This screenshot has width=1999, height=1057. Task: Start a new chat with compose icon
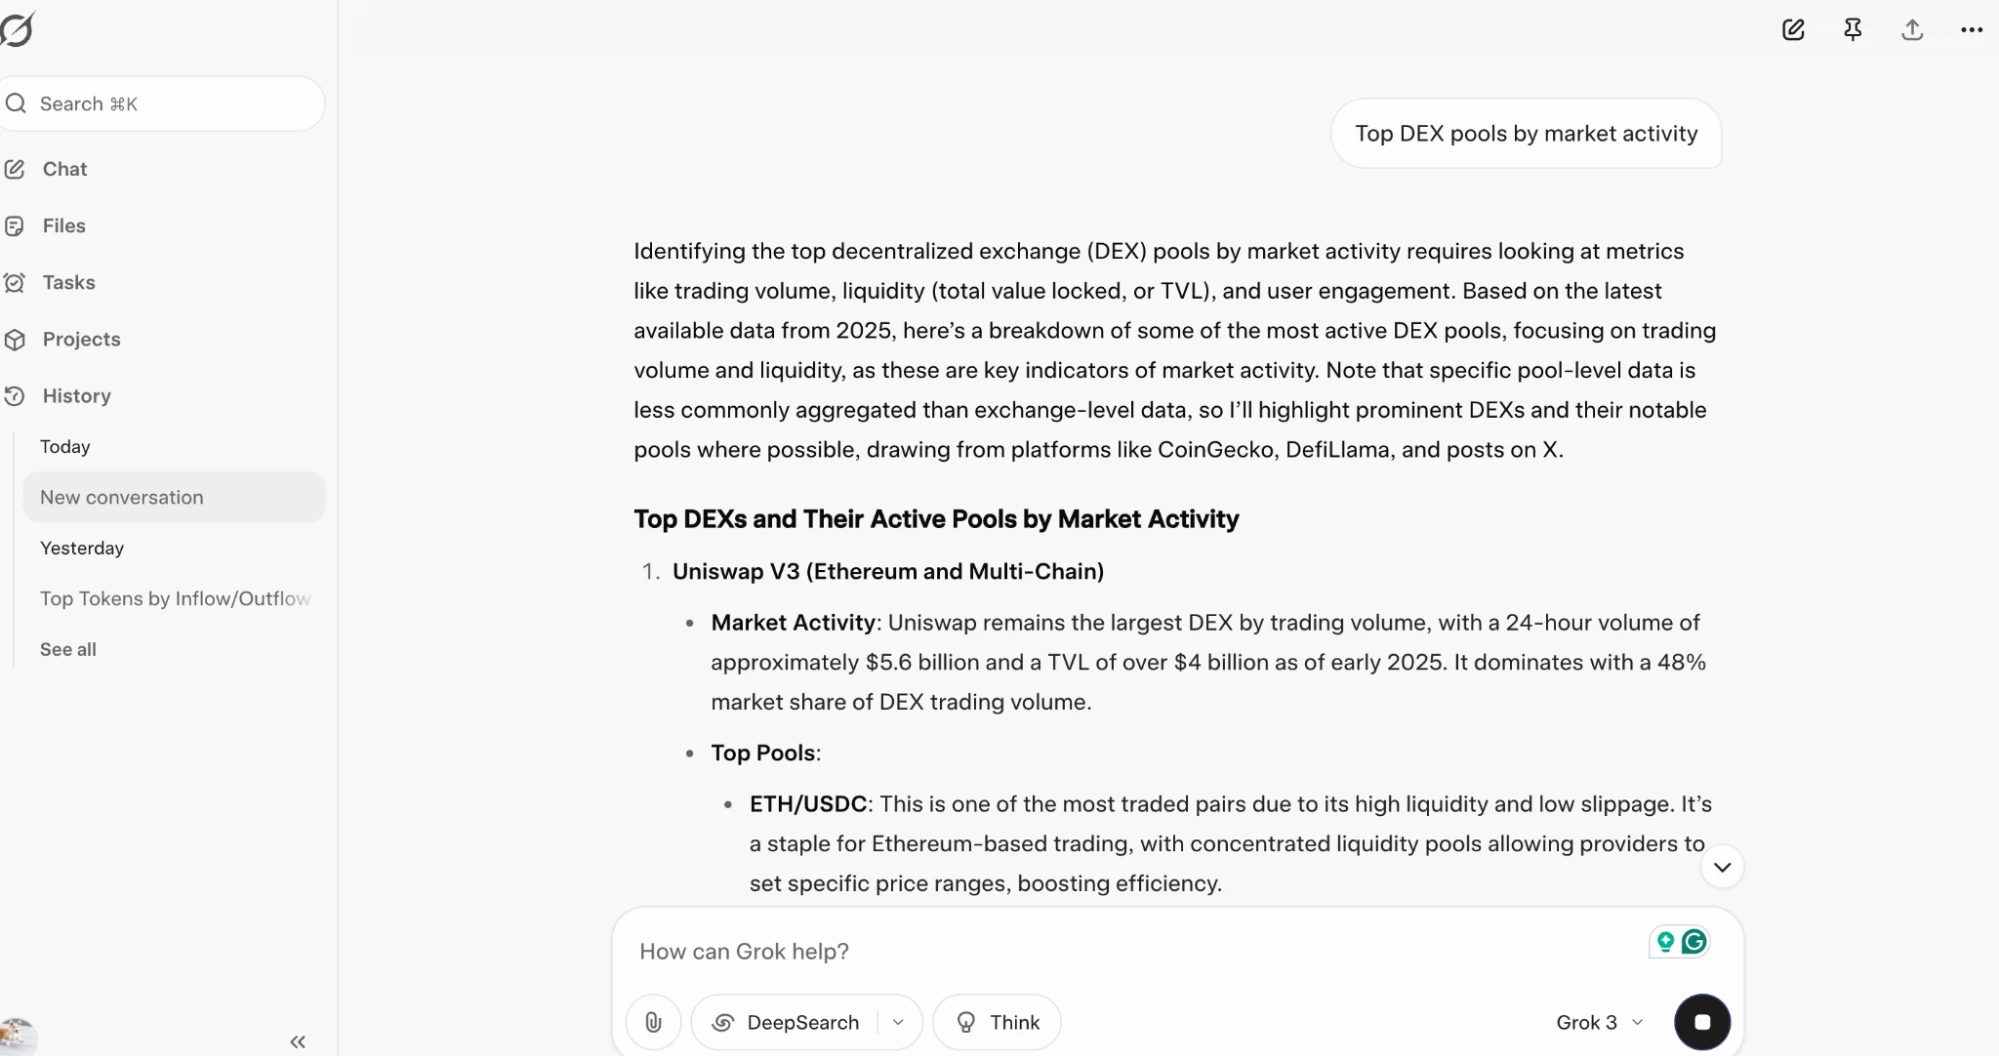(1793, 30)
